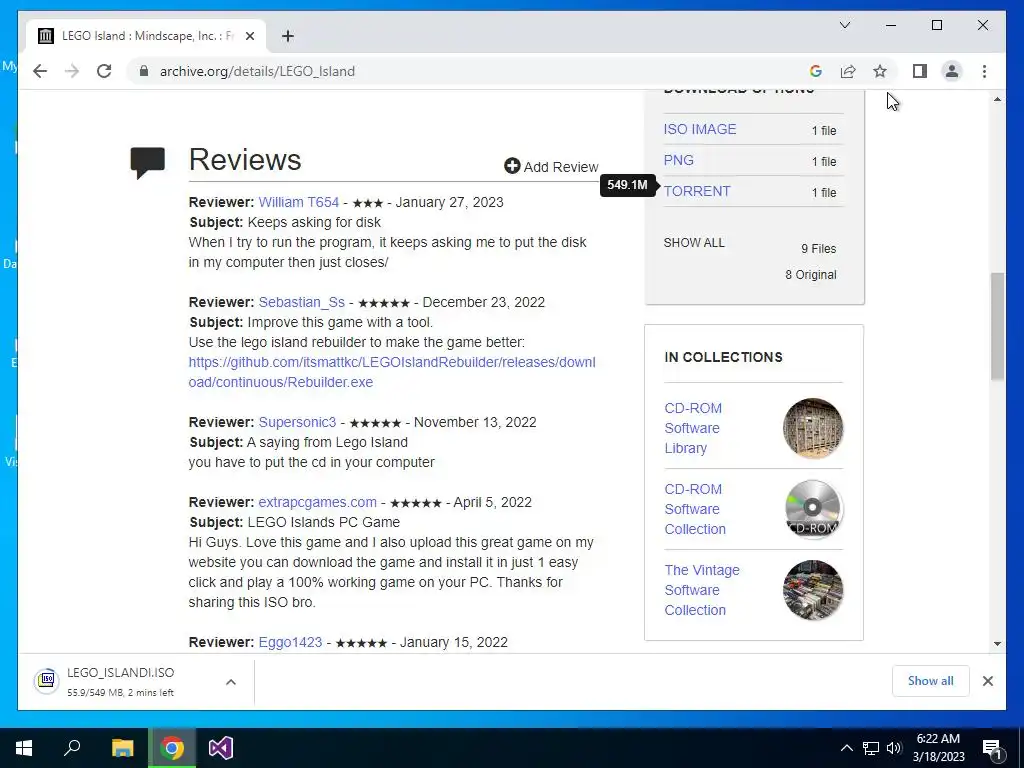Open the LEGOIslandRebuilder GitHub link
1024x768 pixels.
392,372
